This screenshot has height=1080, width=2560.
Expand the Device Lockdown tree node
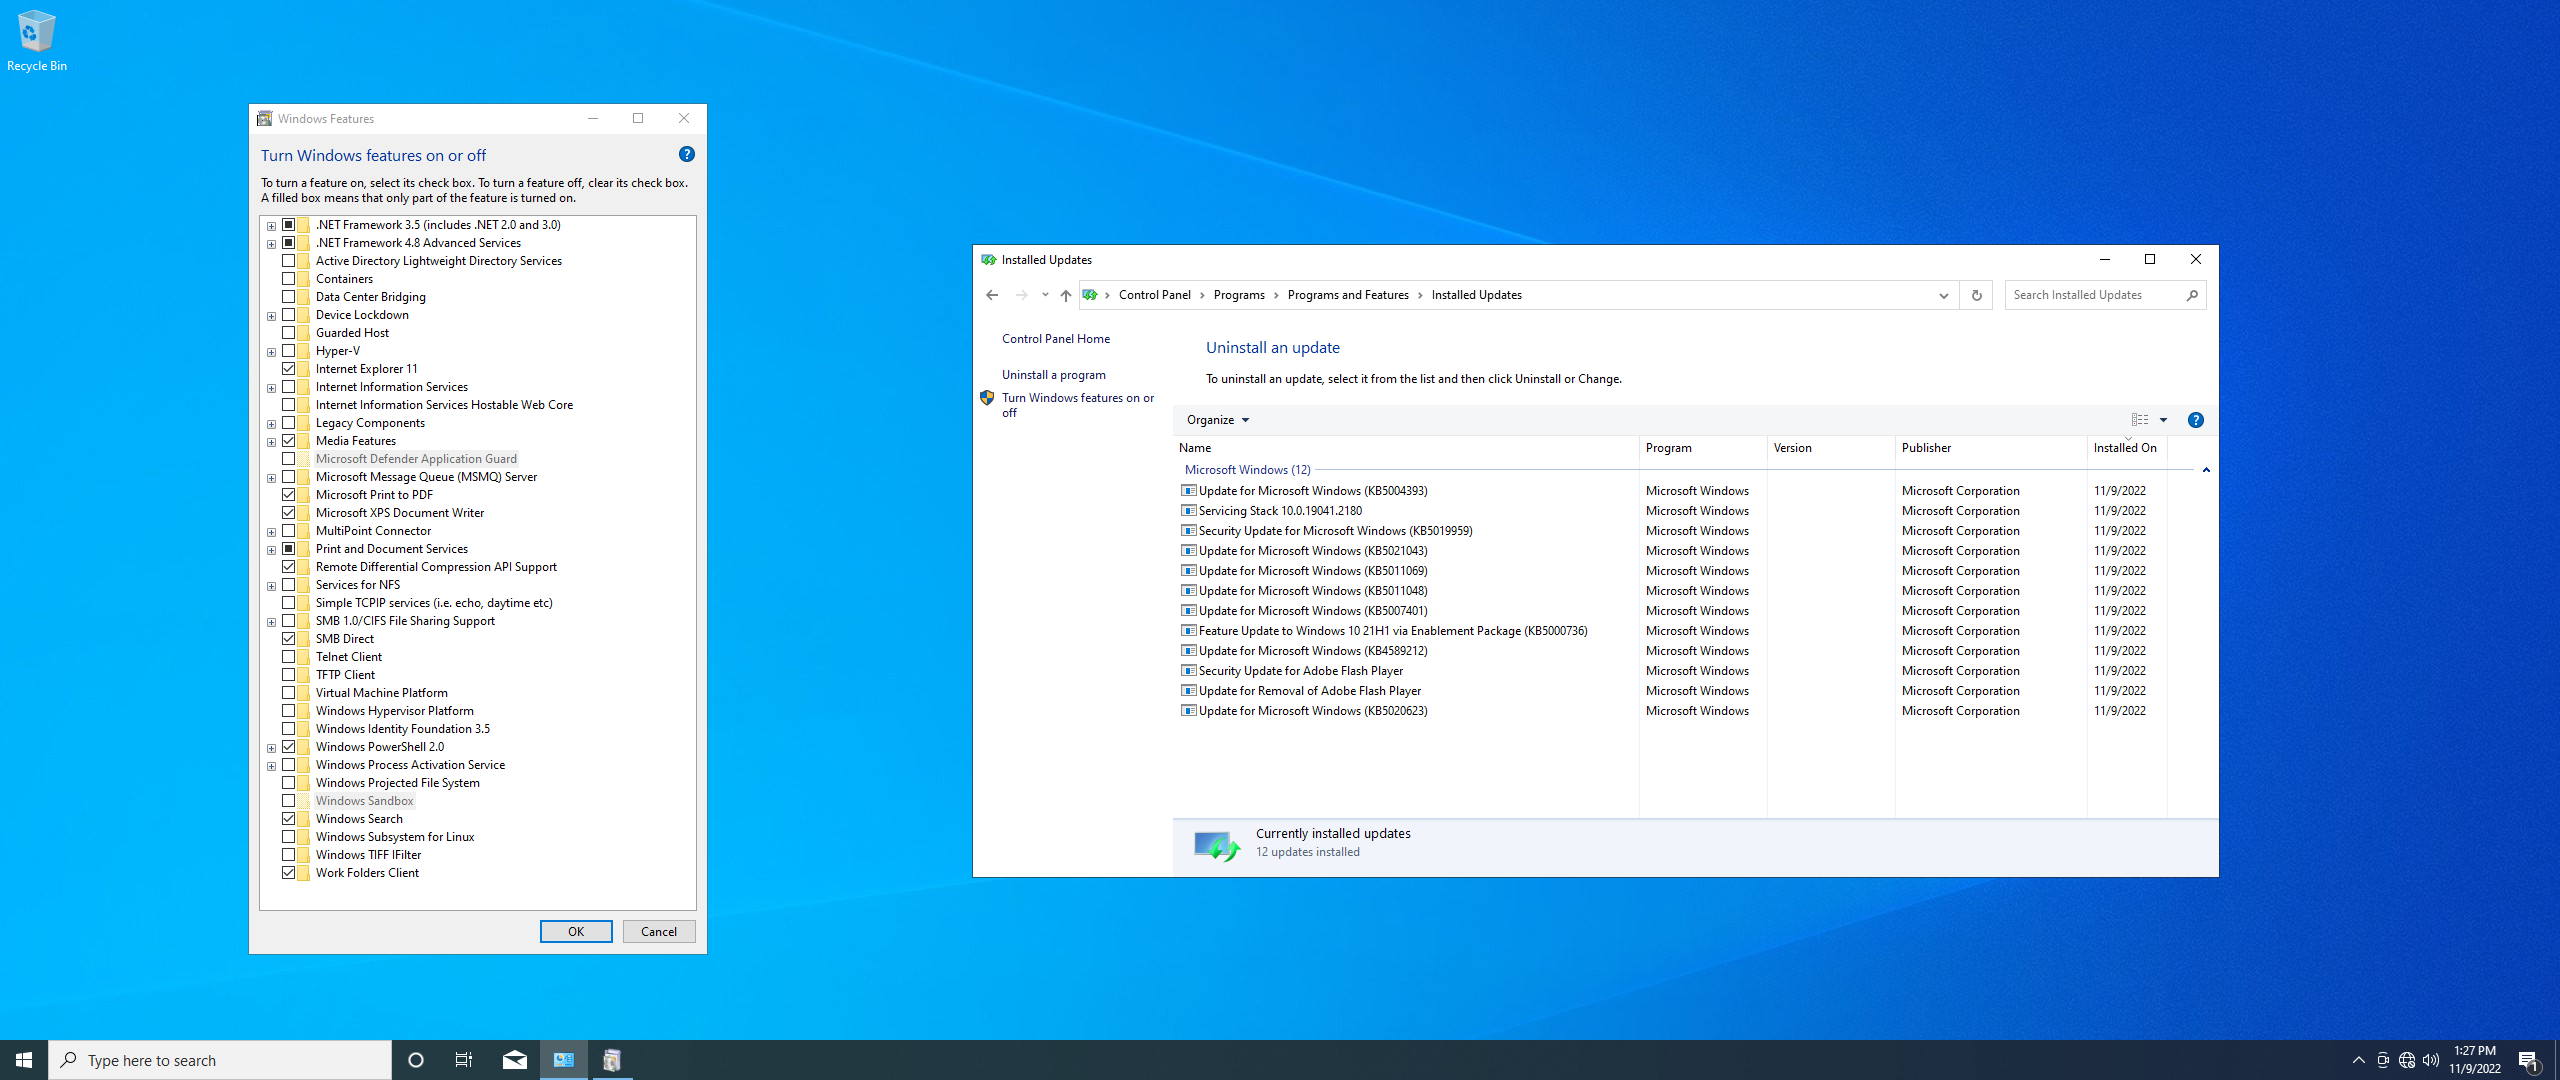coord(271,316)
